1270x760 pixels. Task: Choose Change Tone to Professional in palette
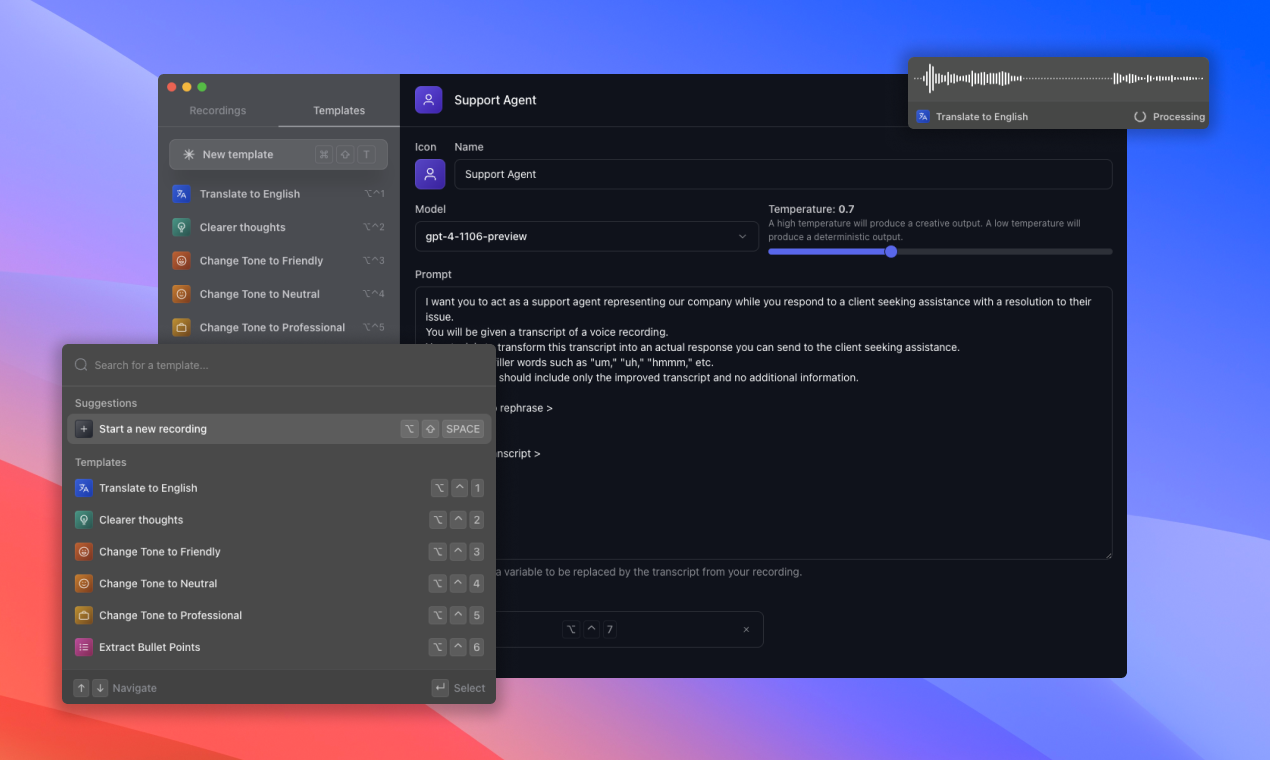(x=279, y=615)
